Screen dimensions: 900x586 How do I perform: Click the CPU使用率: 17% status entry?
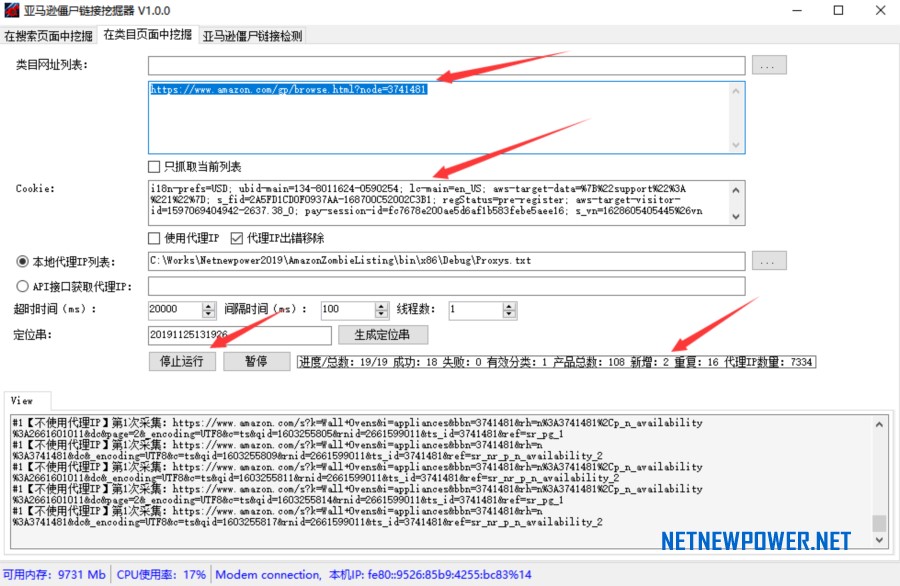click(x=161, y=575)
